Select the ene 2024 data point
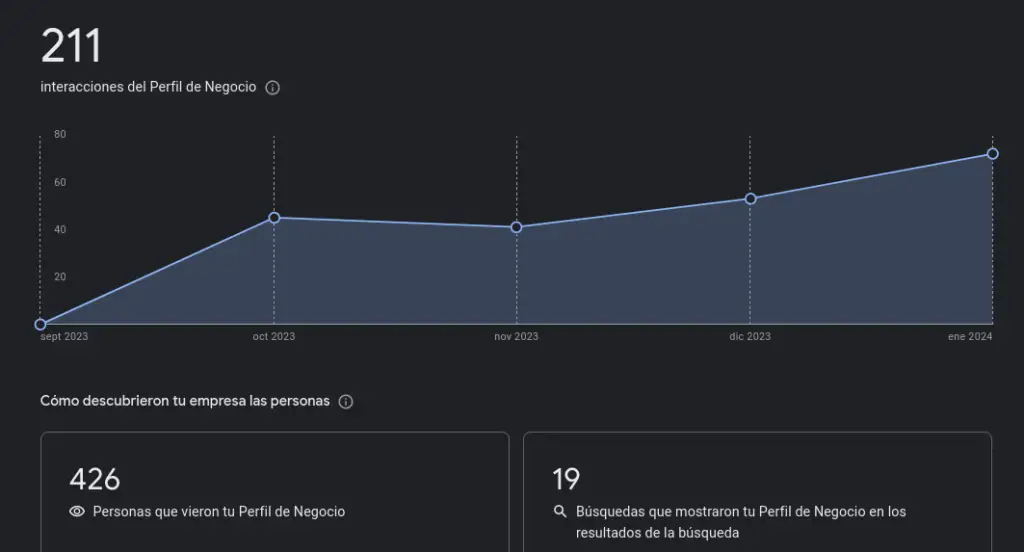The width and height of the screenshot is (1024, 552). click(x=992, y=154)
